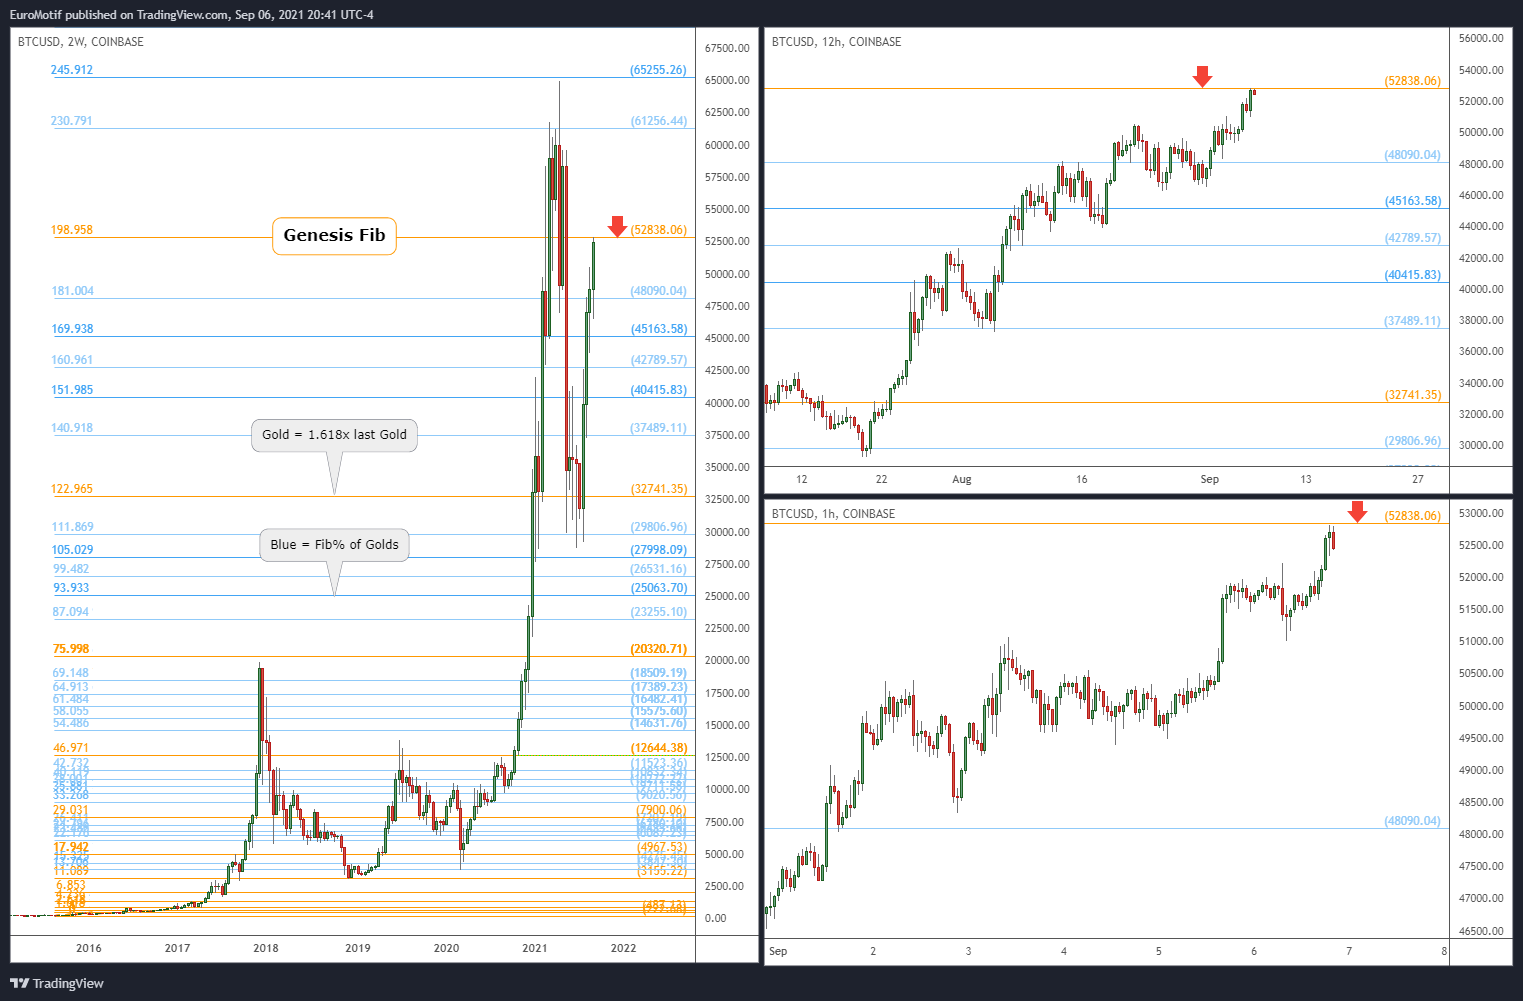
Task: Click (40415.83) label in the 12h chart
Action: (1413, 275)
